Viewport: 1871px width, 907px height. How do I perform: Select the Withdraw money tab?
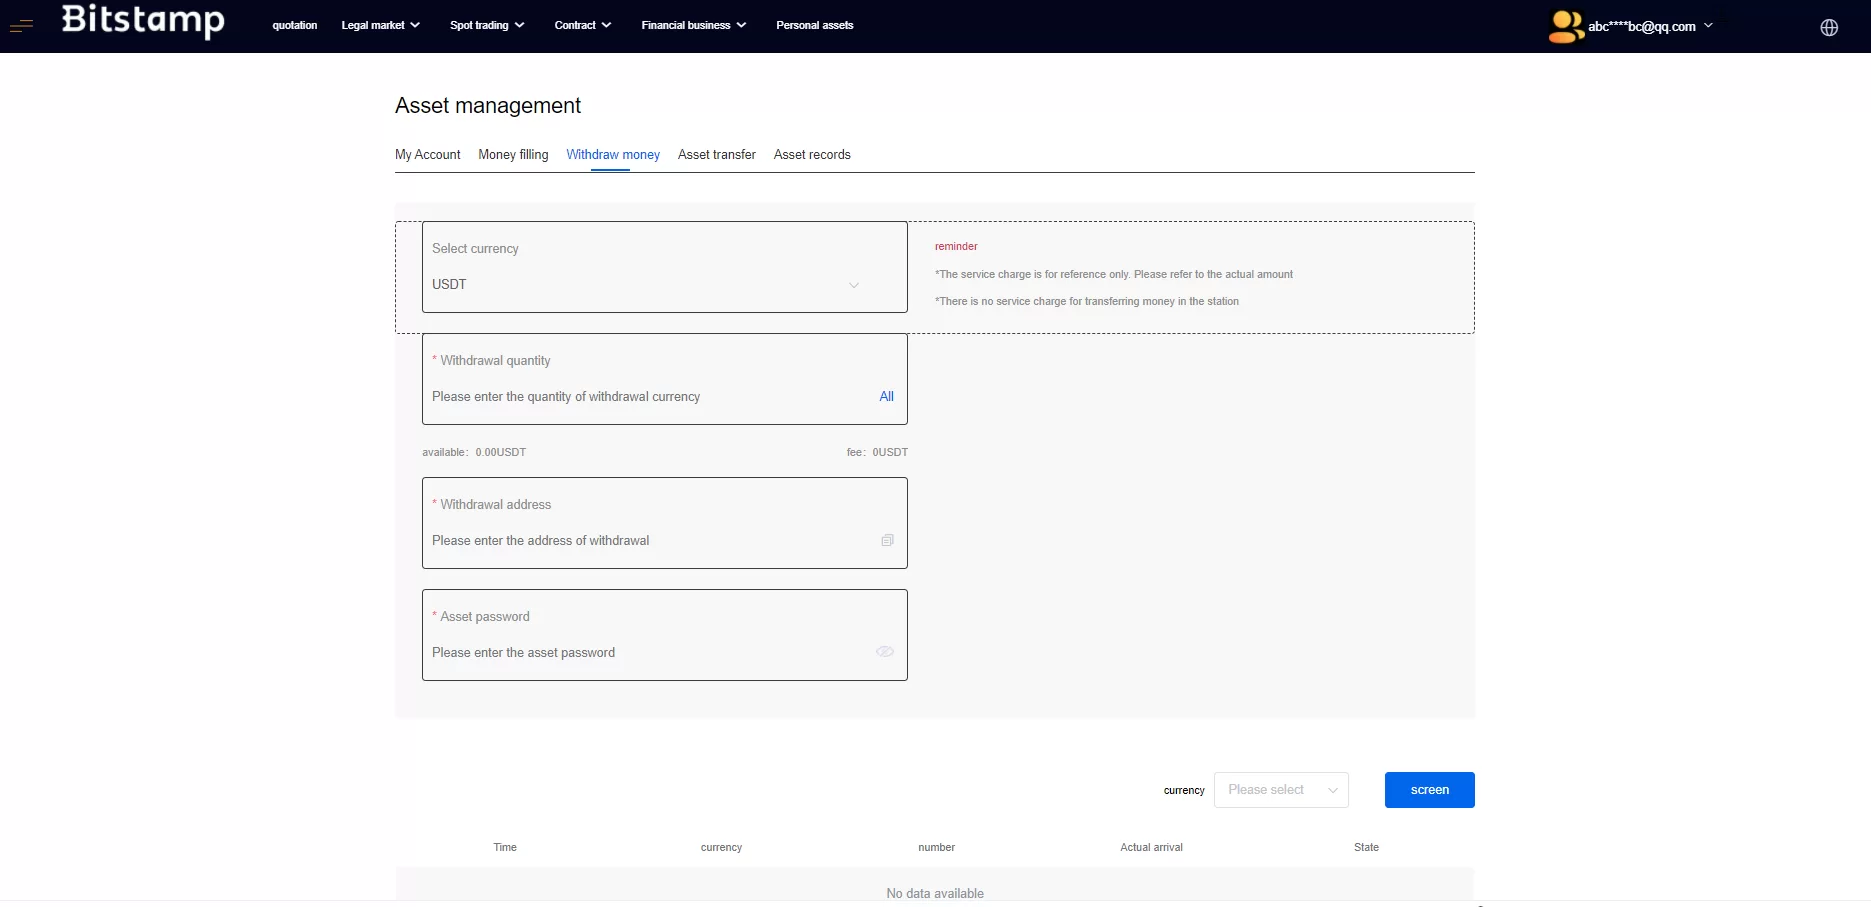click(613, 154)
